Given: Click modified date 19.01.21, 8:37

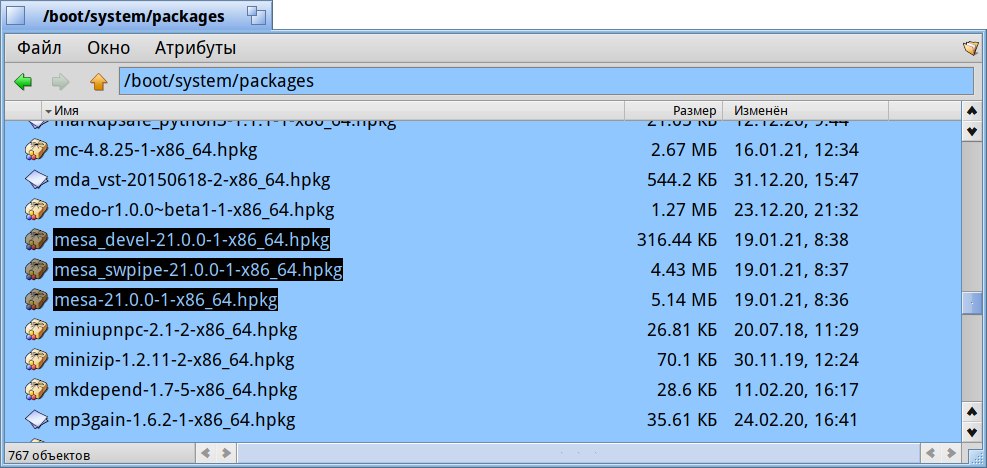Looking at the screenshot, I should [791, 270].
